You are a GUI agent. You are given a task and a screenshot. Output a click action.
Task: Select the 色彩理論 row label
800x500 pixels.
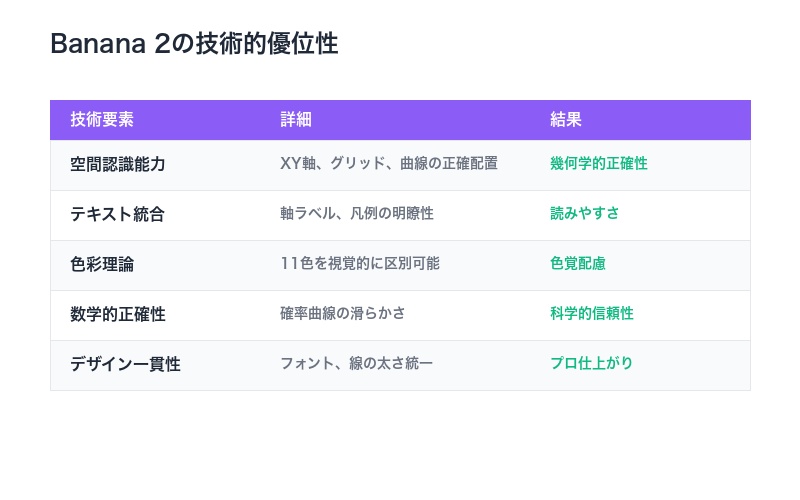pos(102,264)
